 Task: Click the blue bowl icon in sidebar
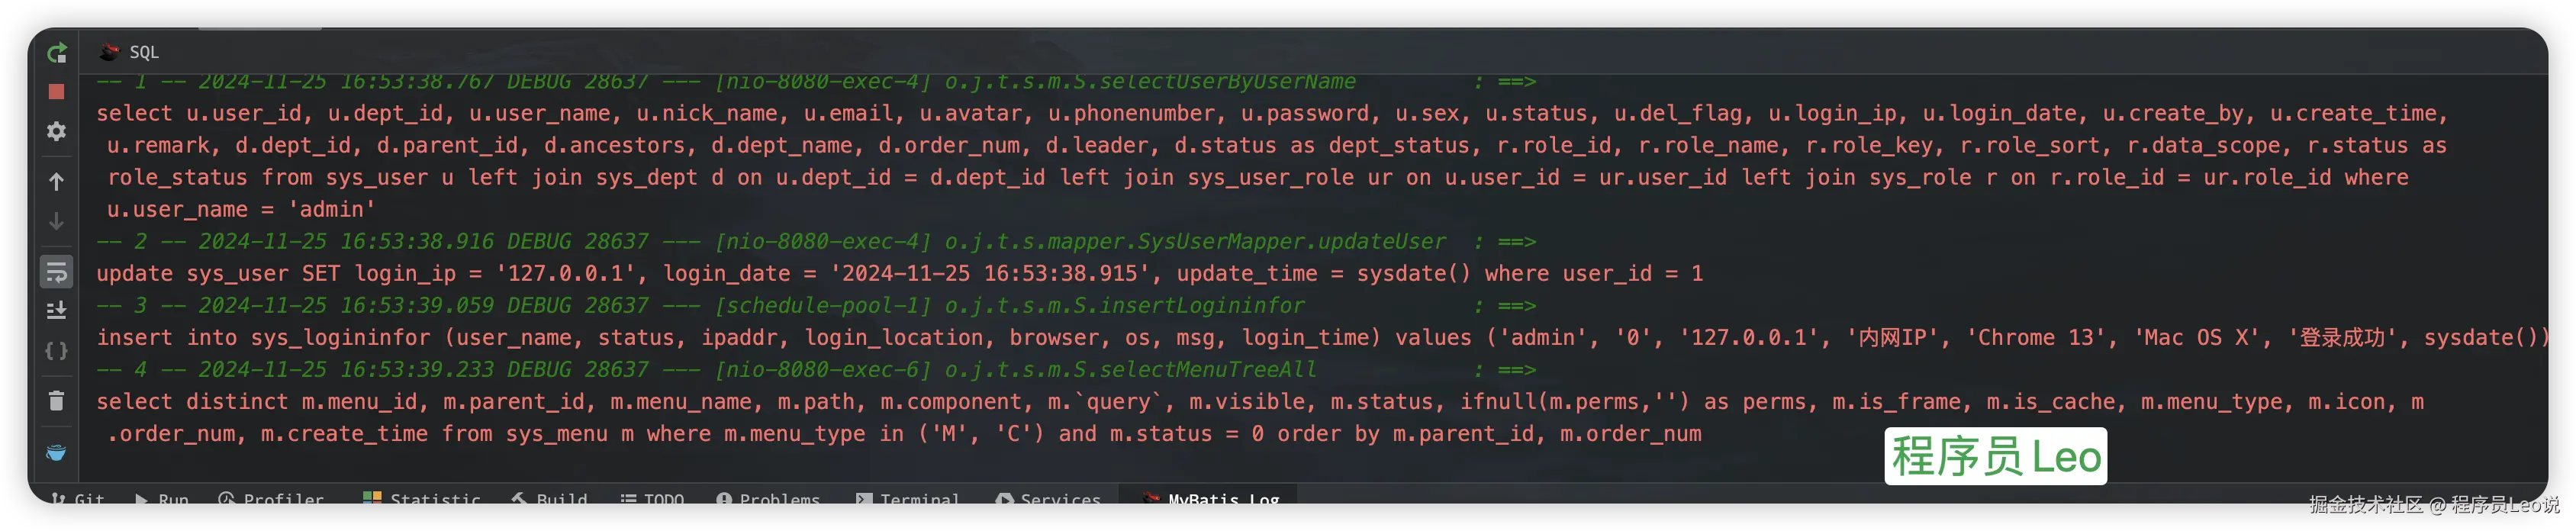[x=57, y=452]
